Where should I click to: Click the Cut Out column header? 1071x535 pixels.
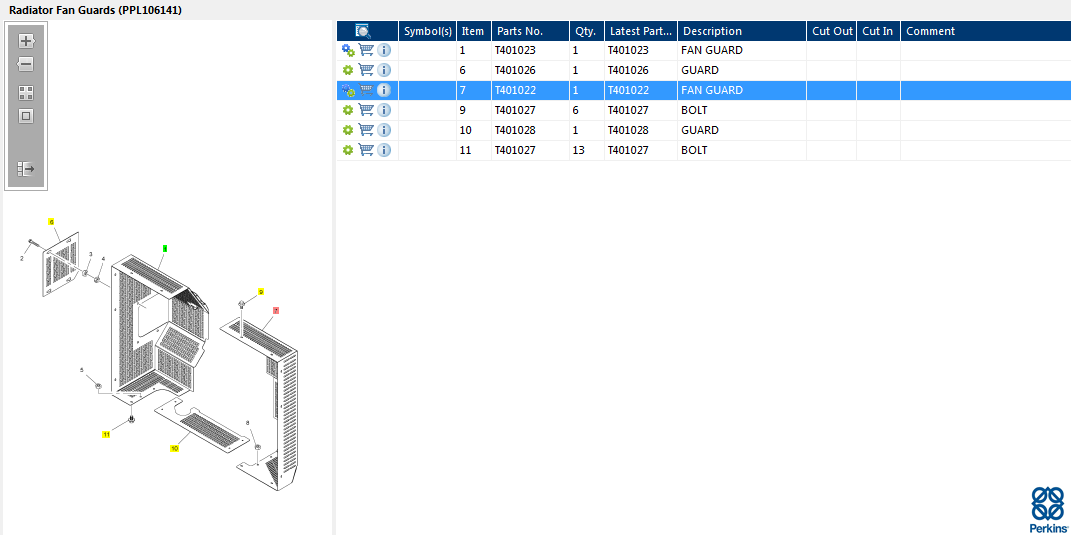(831, 31)
